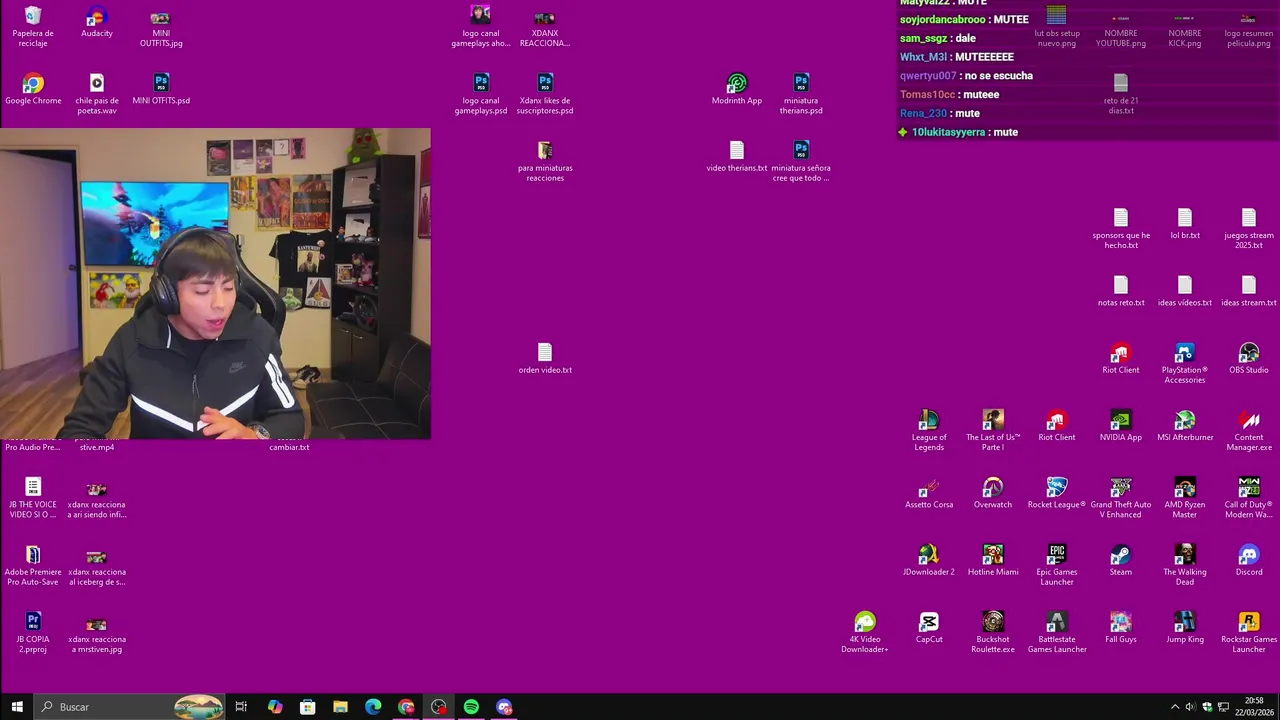This screenshot has height=720, width=1280.
Task: Open Epic Games Launcher shortcut
Action: coord(1057,564)
